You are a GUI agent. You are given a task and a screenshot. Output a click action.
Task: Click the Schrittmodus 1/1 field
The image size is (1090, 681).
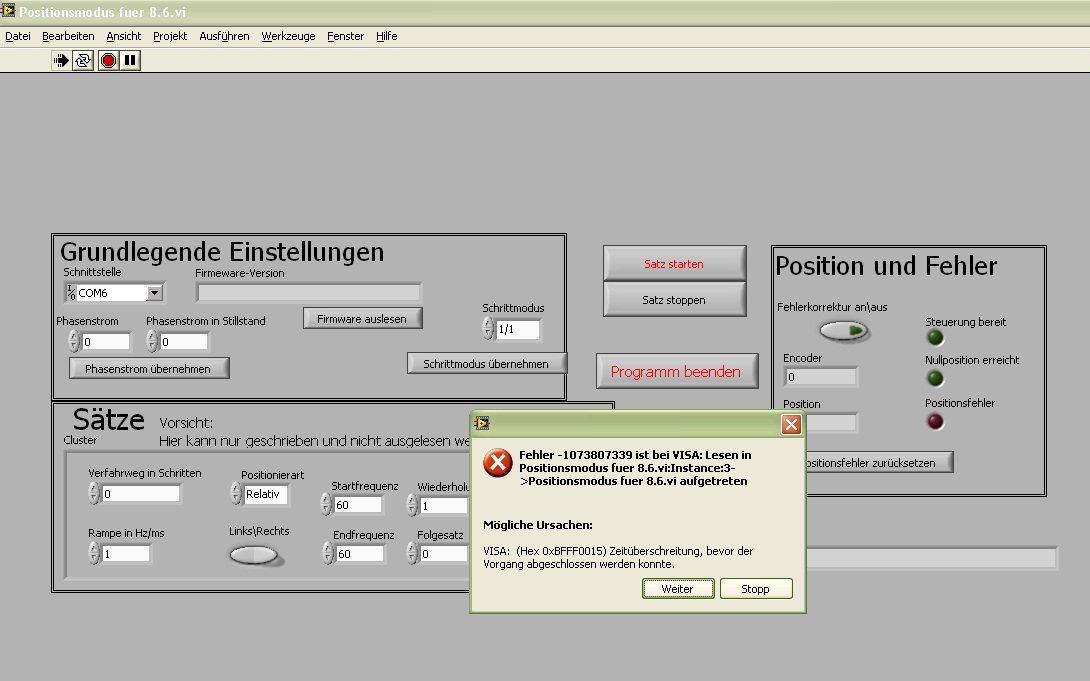click(518, 329)
